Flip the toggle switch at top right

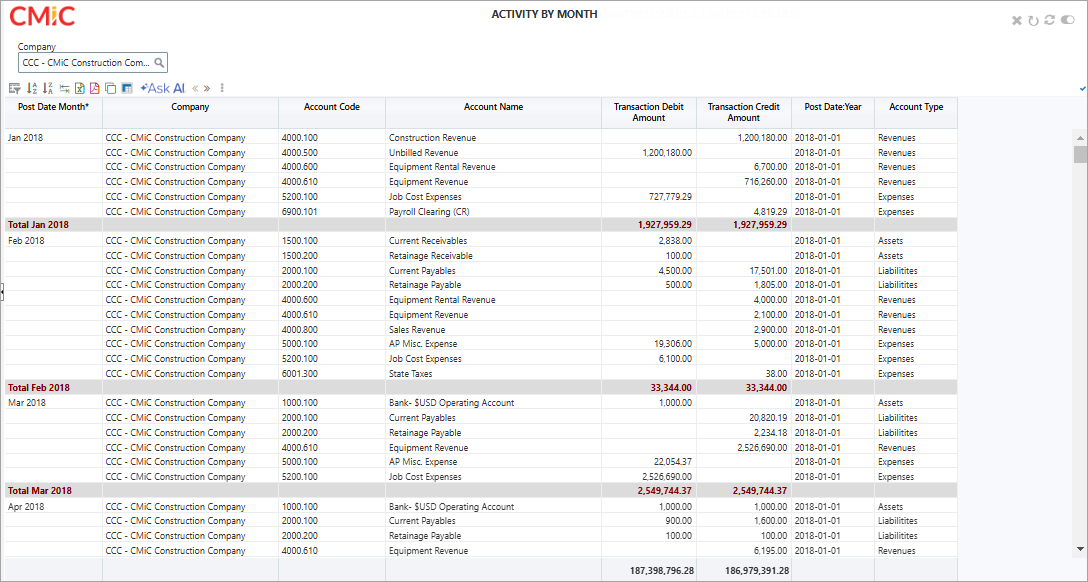[x=1067, y=20]
